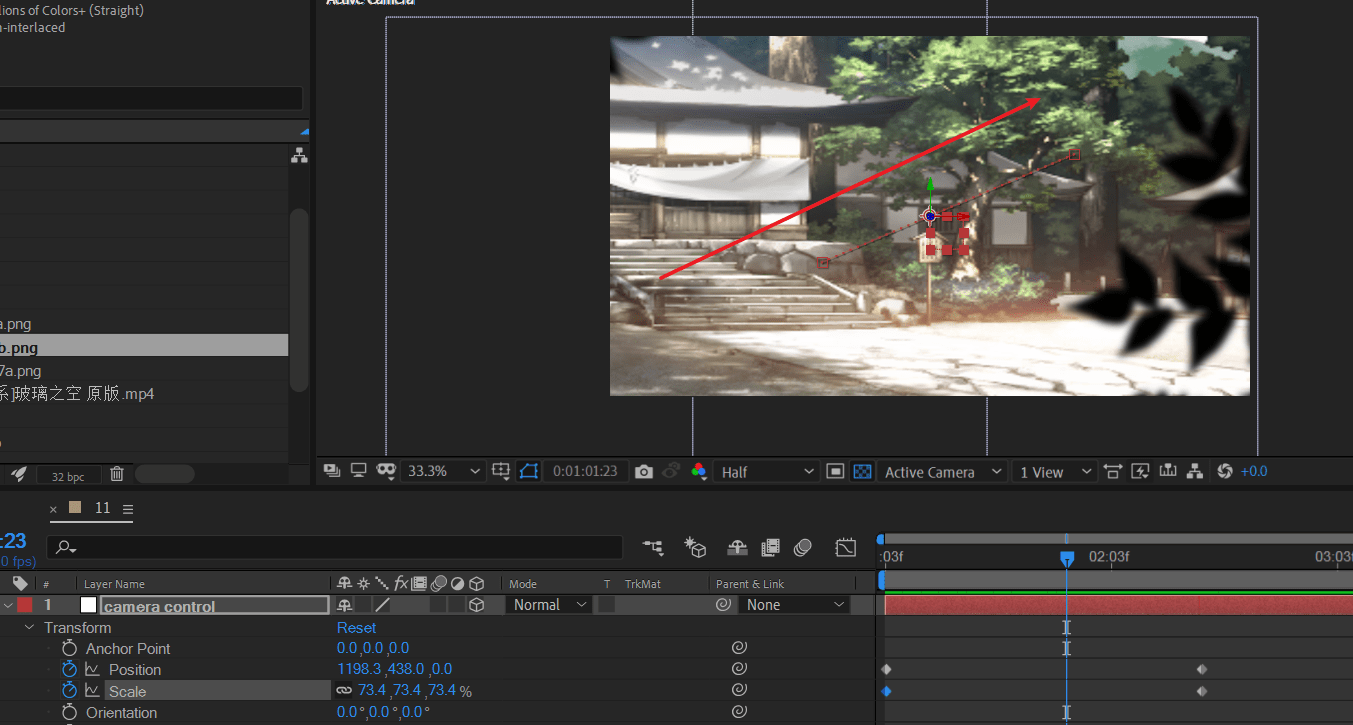
Task: Collapse the camera control layer arrow
Action: (8, 604)
